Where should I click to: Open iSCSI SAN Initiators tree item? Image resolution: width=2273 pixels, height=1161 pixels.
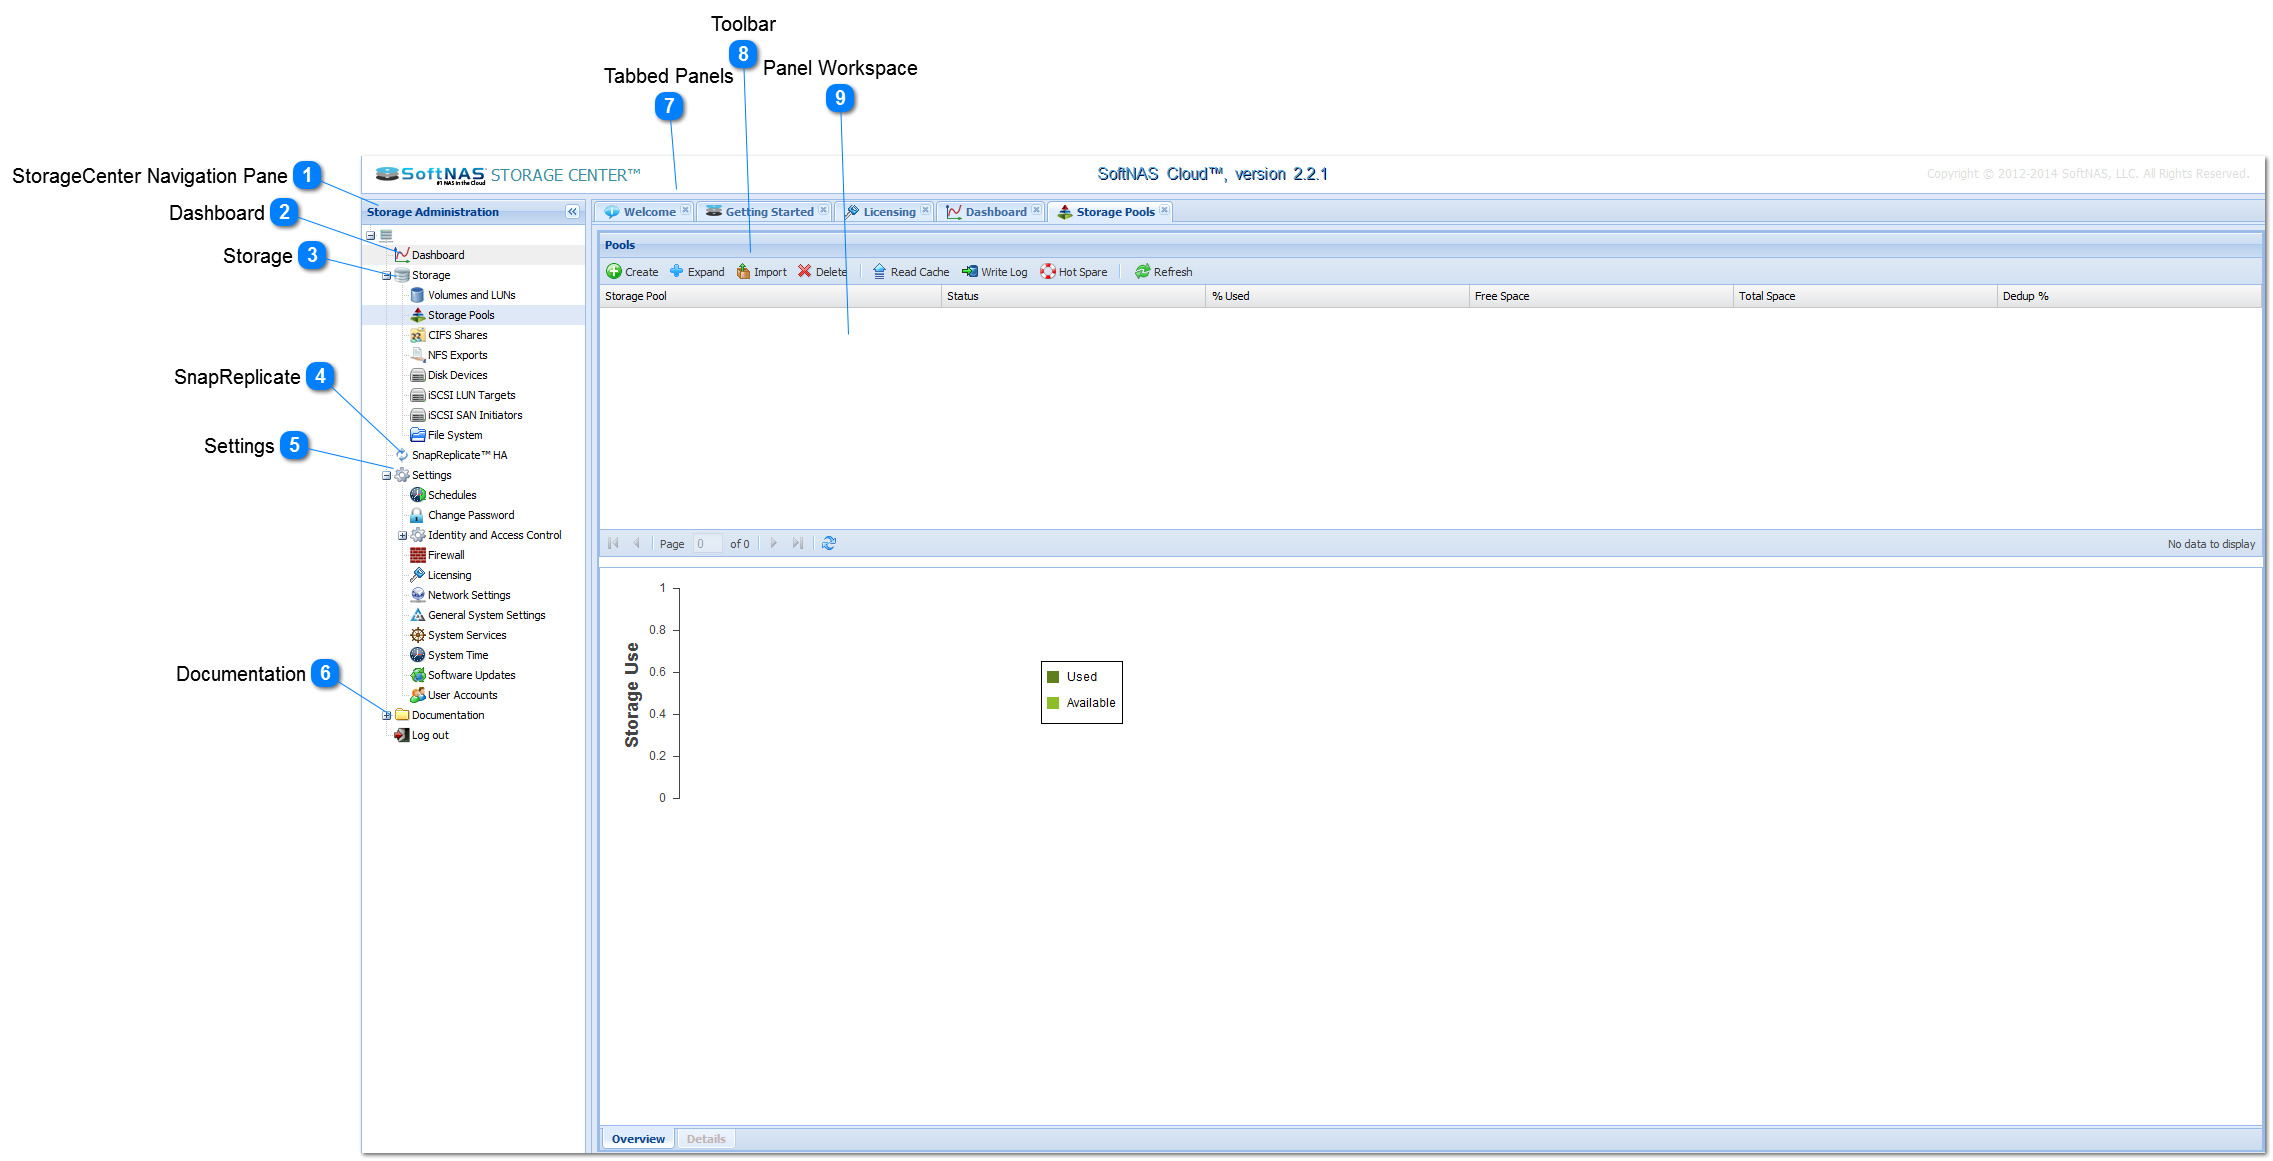click(x=475, y=415)
